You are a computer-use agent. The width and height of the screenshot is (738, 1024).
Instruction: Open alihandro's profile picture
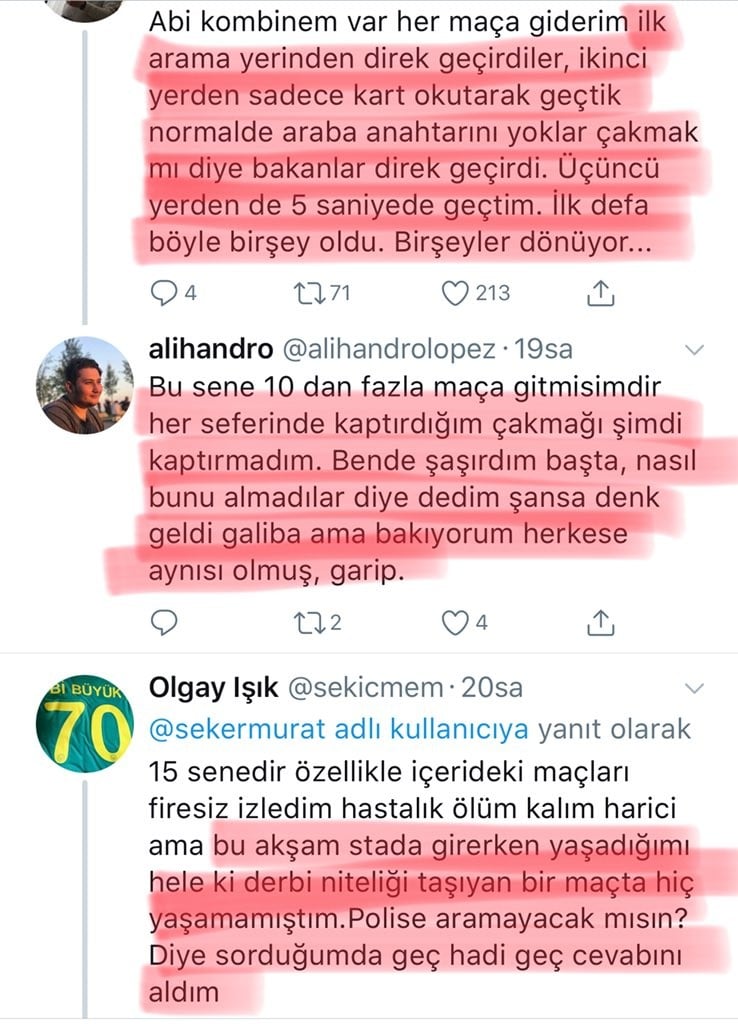click(85, 384)
